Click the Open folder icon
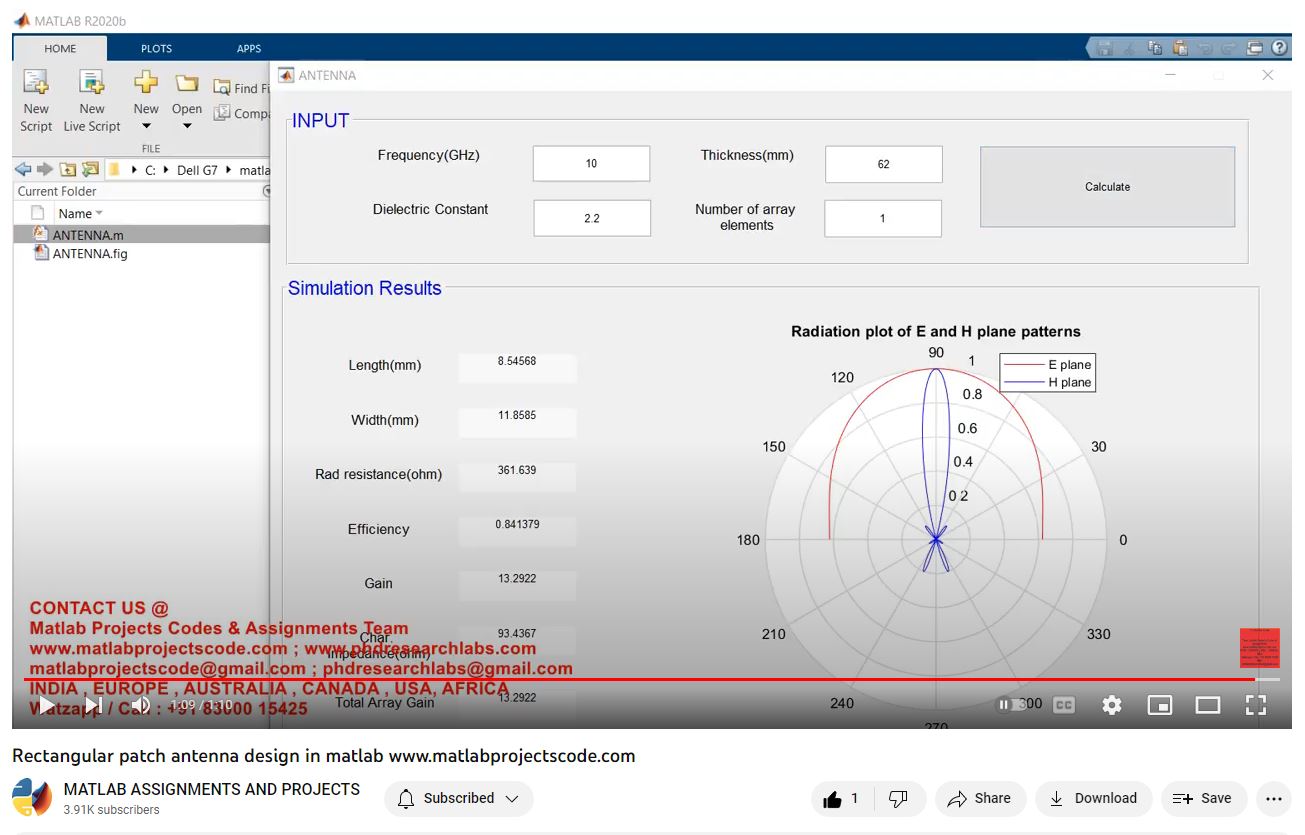Viewport: 1305px width, 835px height. (187, 82)
